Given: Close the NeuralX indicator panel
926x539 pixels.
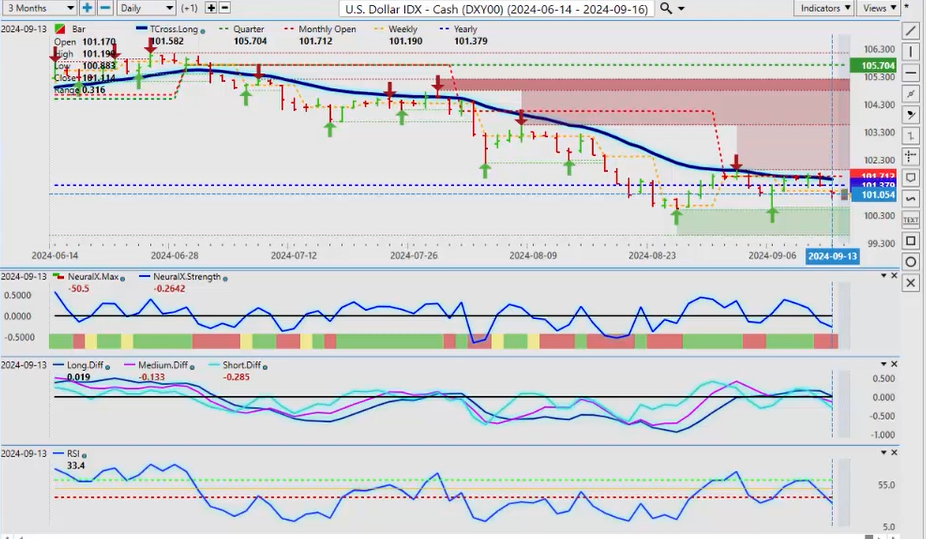Looking at the screenshot, I should point(894,276).
